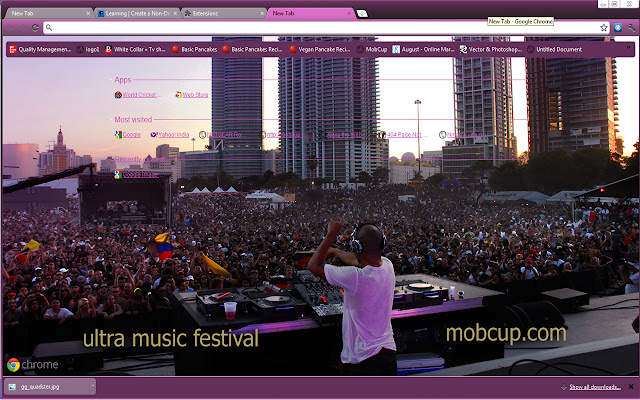Close the Extensions tab
640x400 pixels.
pos(262,13)
